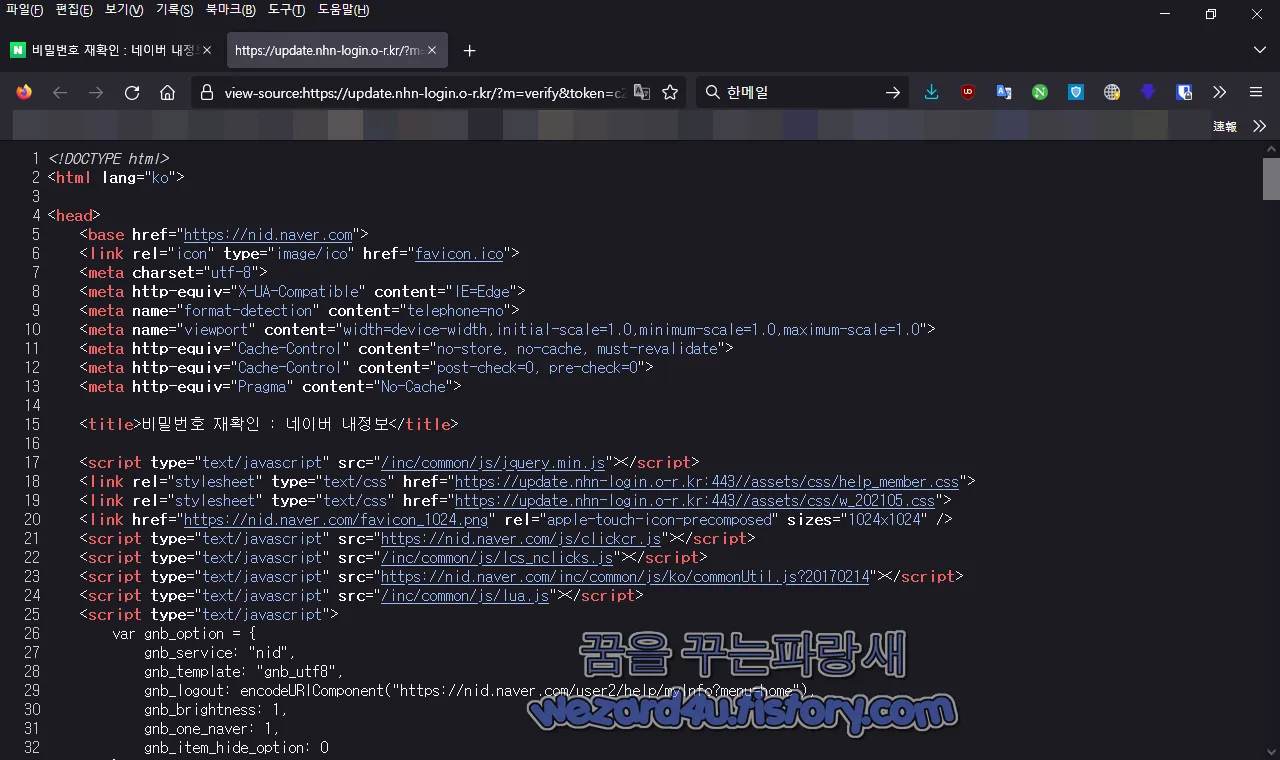Bookmark this page with the star
1280x760 pixels.
670,92
